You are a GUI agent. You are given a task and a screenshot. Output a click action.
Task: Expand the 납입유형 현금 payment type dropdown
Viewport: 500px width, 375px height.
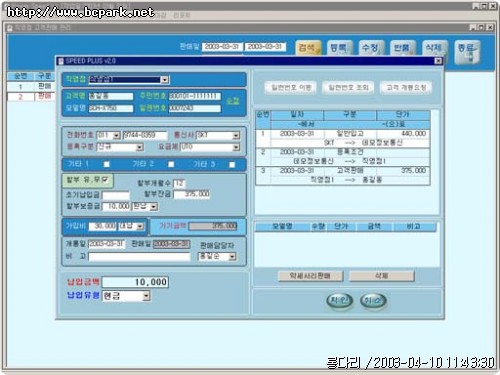tap(146, 296)
